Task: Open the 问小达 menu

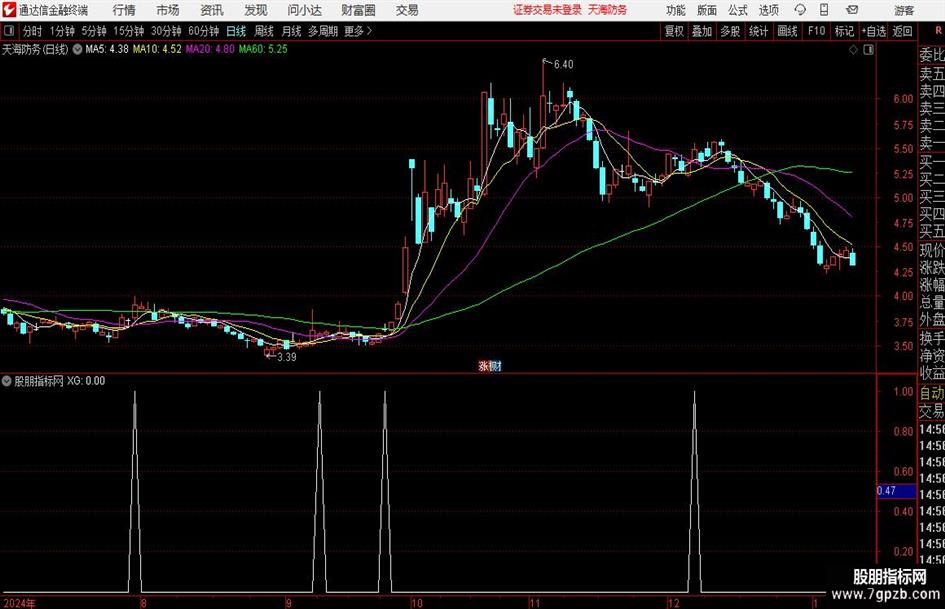Action: tap(304, 10)
